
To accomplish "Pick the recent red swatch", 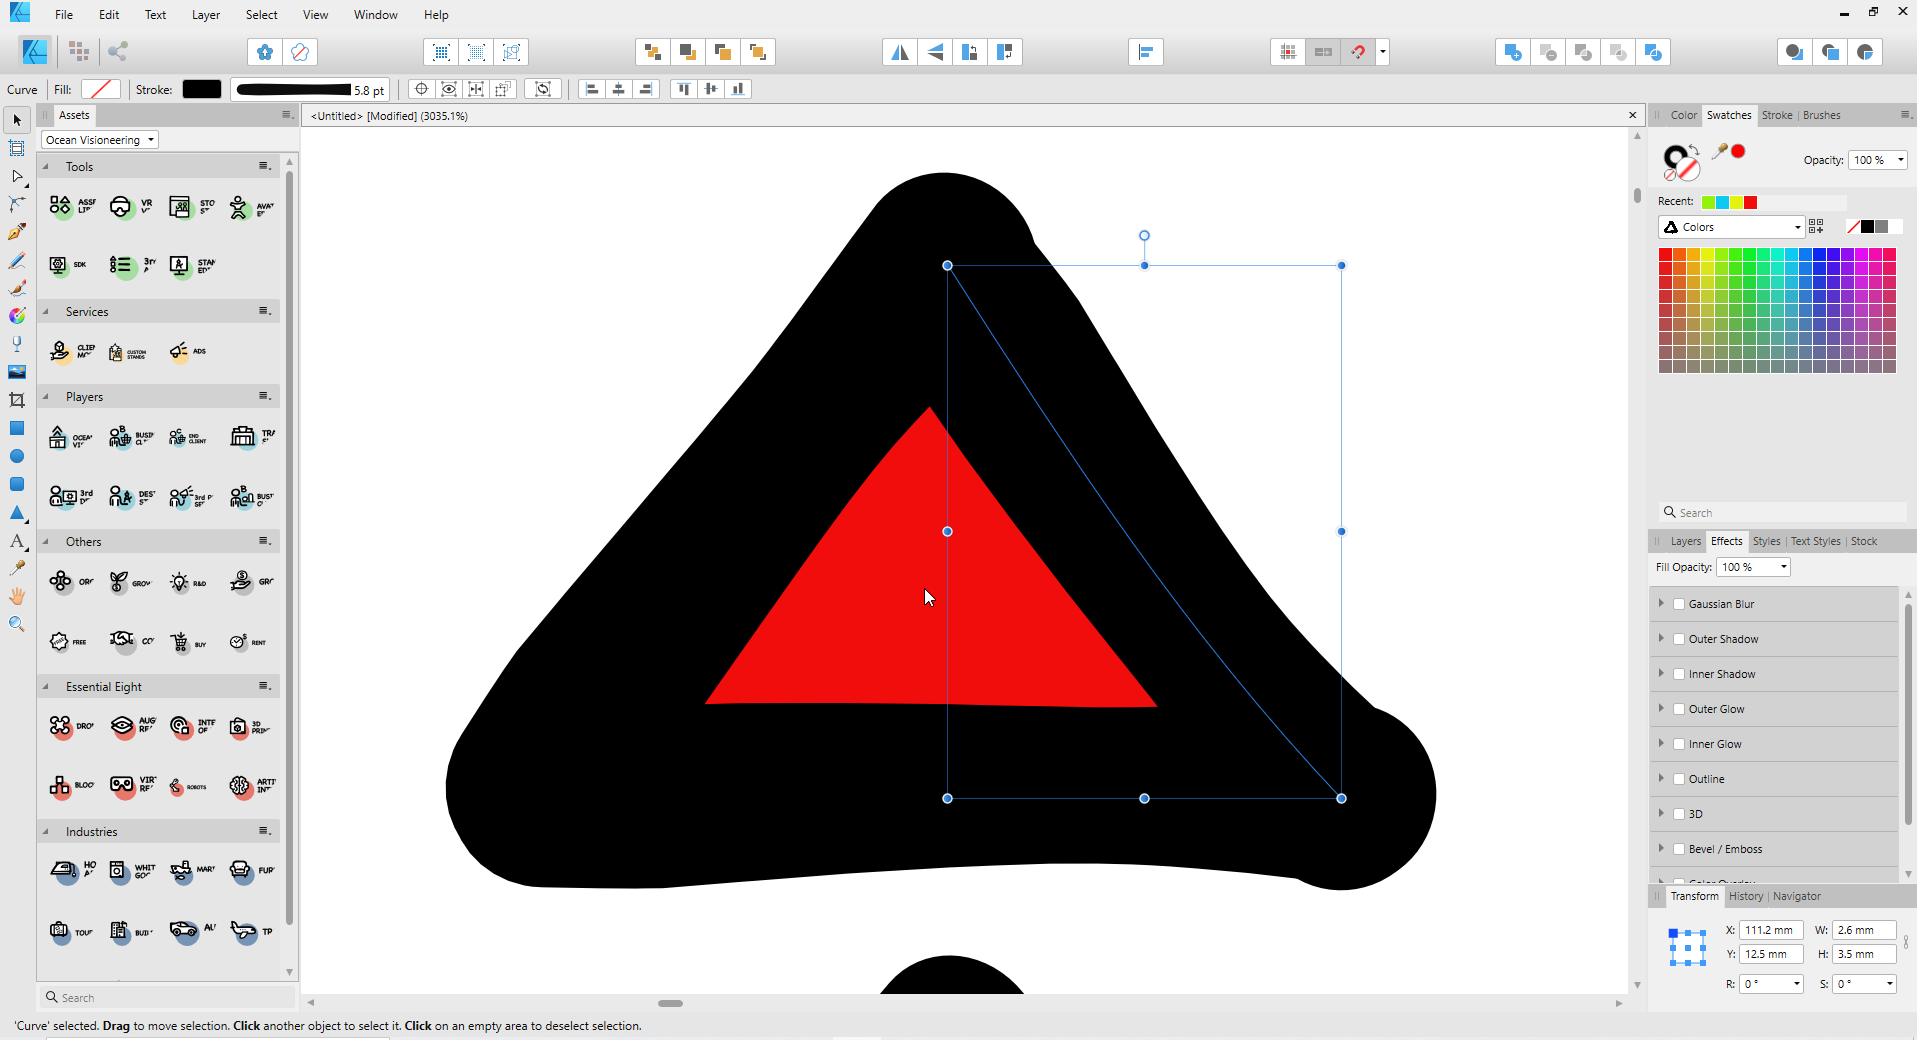I will pyautogui.click(x=1750, y=202).
